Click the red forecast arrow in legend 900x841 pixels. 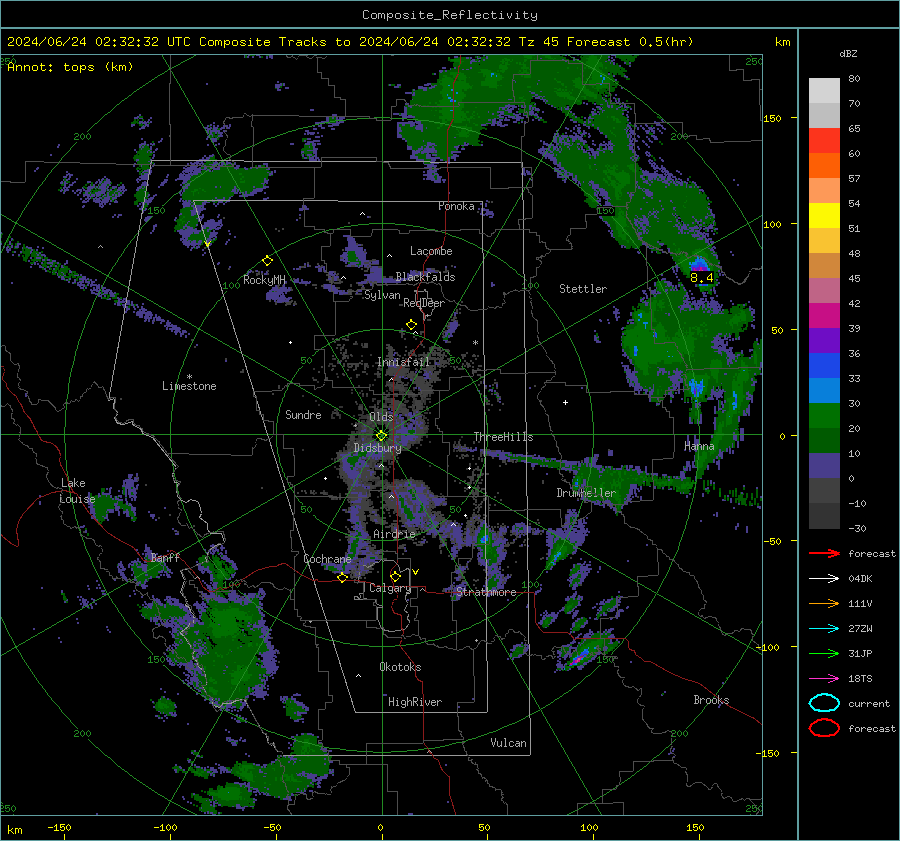824,553
